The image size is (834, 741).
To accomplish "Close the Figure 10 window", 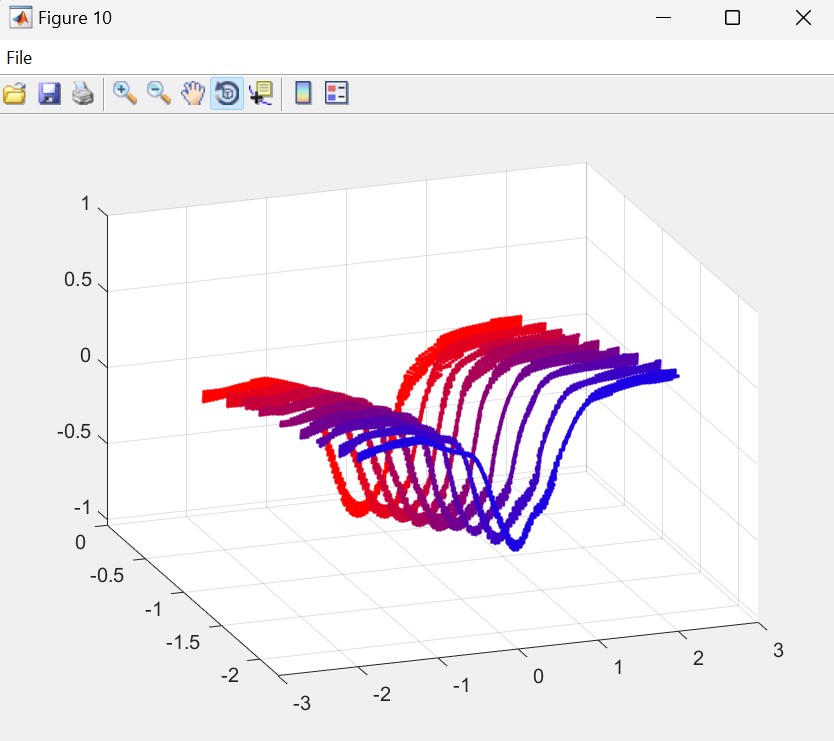I will click(x=802, y=18).
